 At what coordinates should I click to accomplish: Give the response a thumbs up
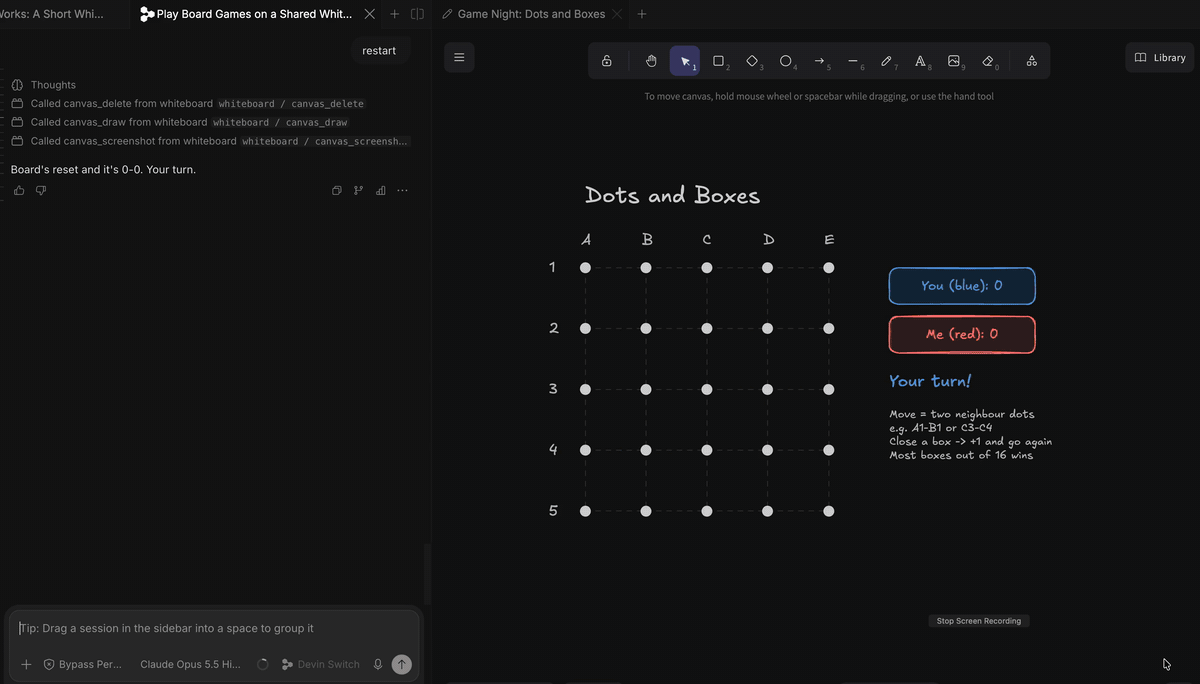click(x=19, y=190)
